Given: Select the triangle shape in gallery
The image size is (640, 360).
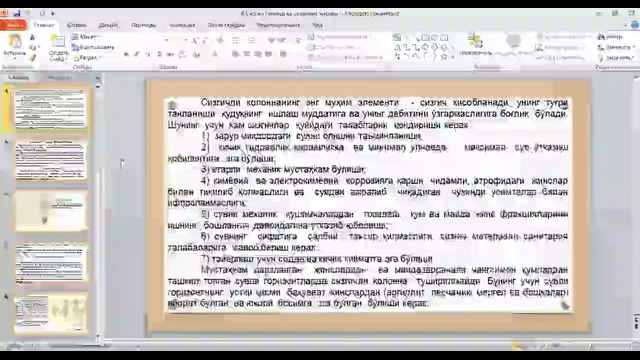Looking at the screenshot, I should click(397, 47).
